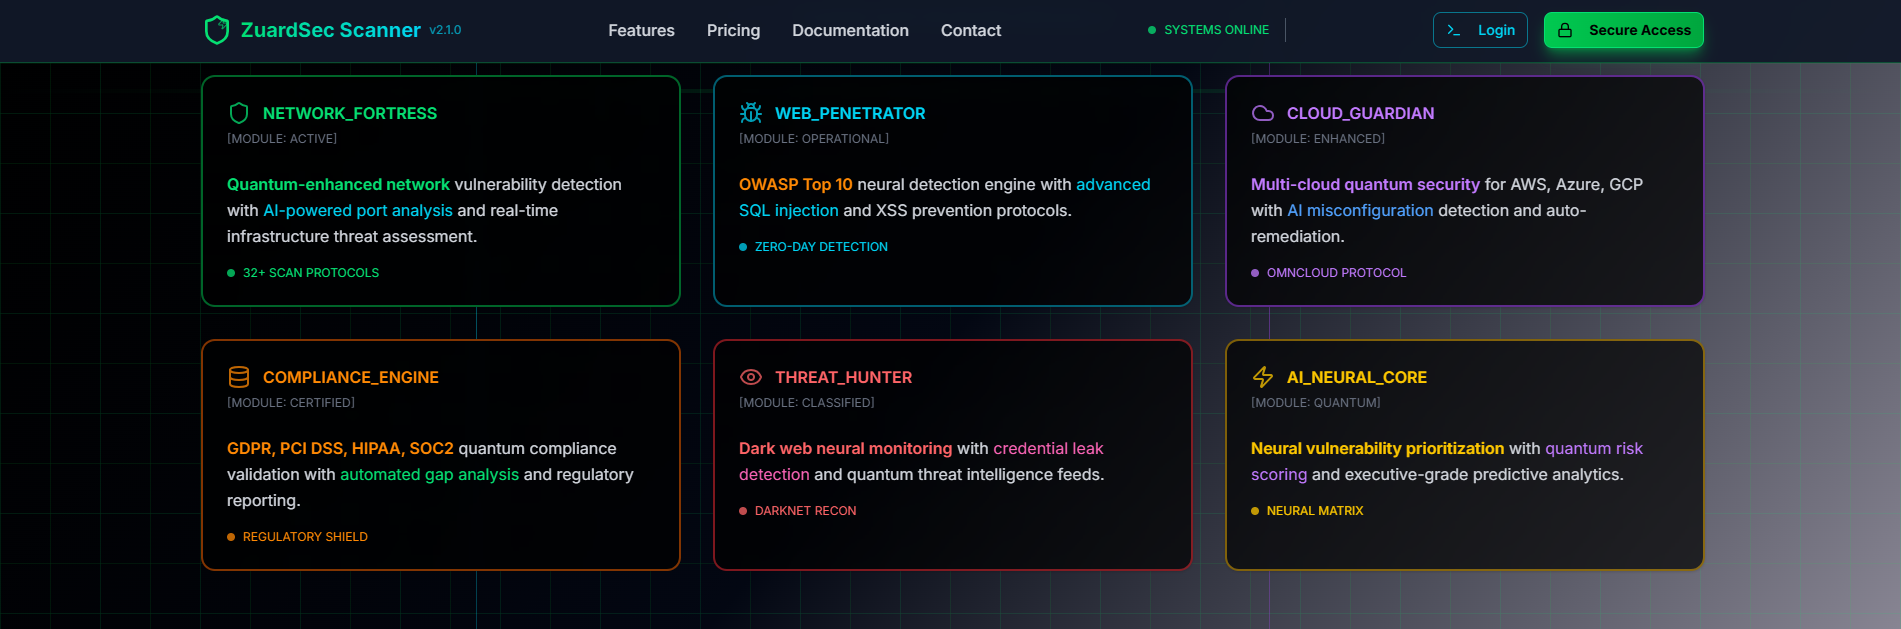This screenshot has height=629, width=1901.
Task: Click the [MODULE: QUANTUM] label
Action: pyautogui.click(x=1316, y=403)
